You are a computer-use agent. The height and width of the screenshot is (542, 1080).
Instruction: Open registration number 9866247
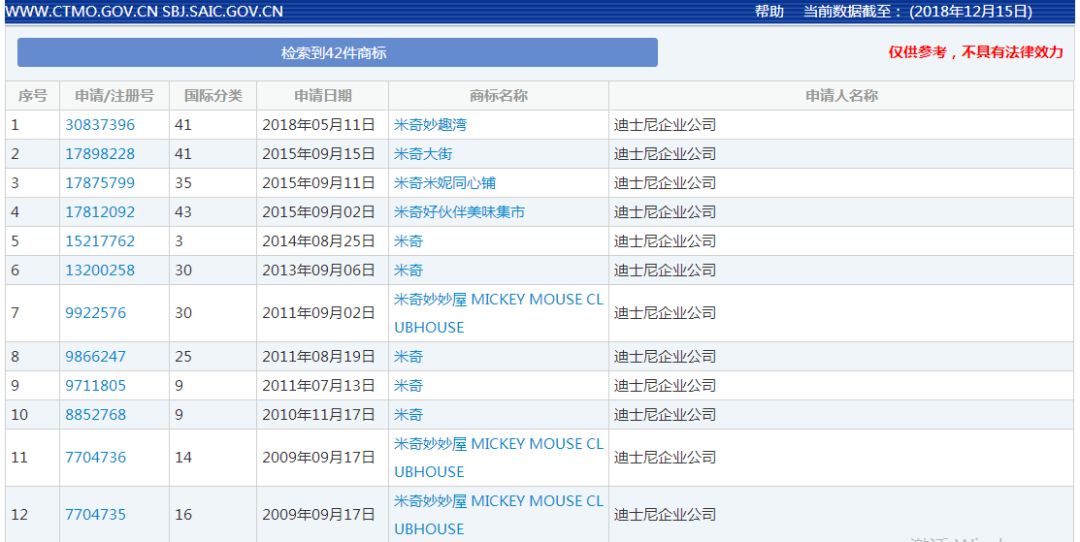[96, 356]
